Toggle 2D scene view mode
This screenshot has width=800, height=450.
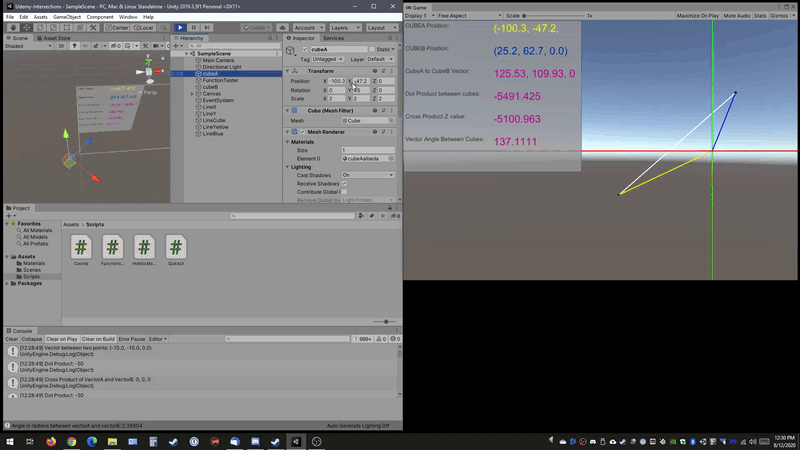pyautogui.click(x=61, y=46)
